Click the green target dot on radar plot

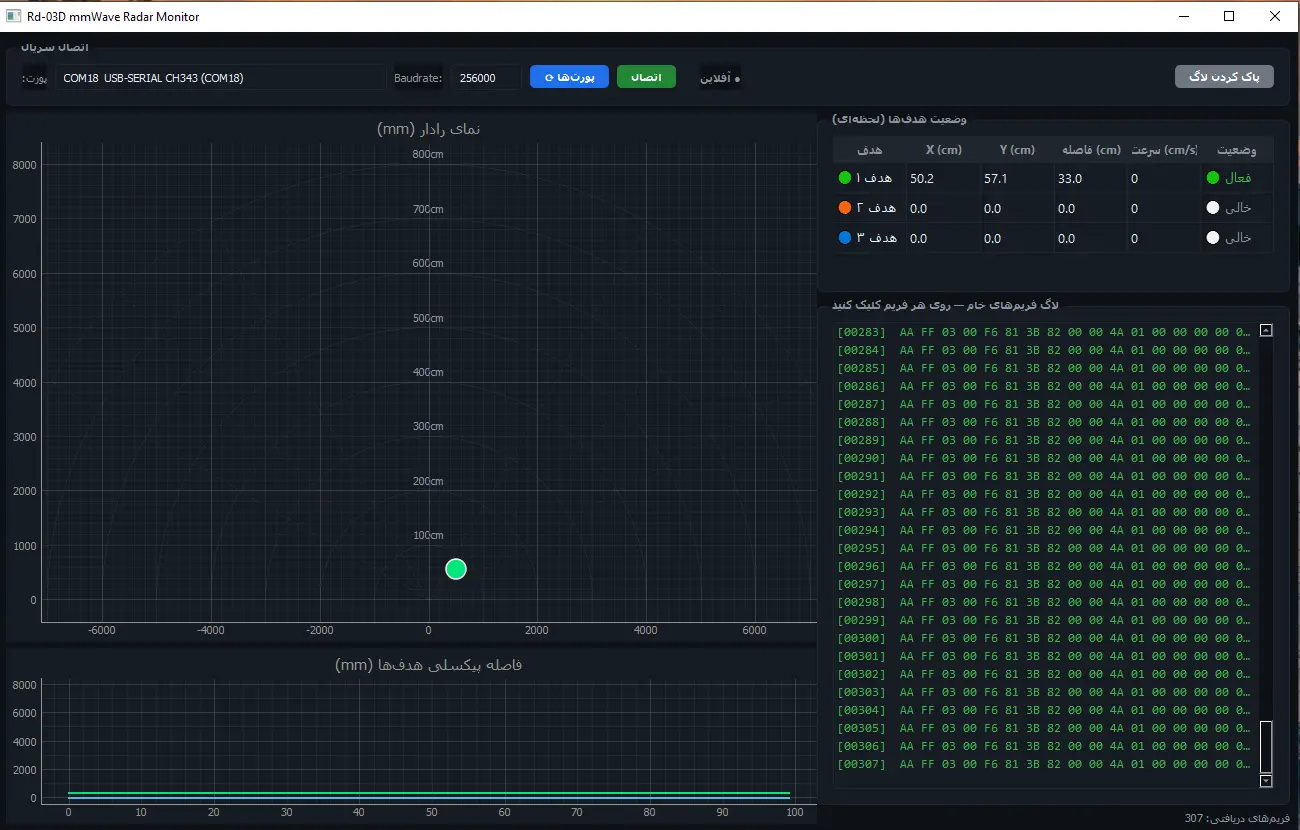456,569
